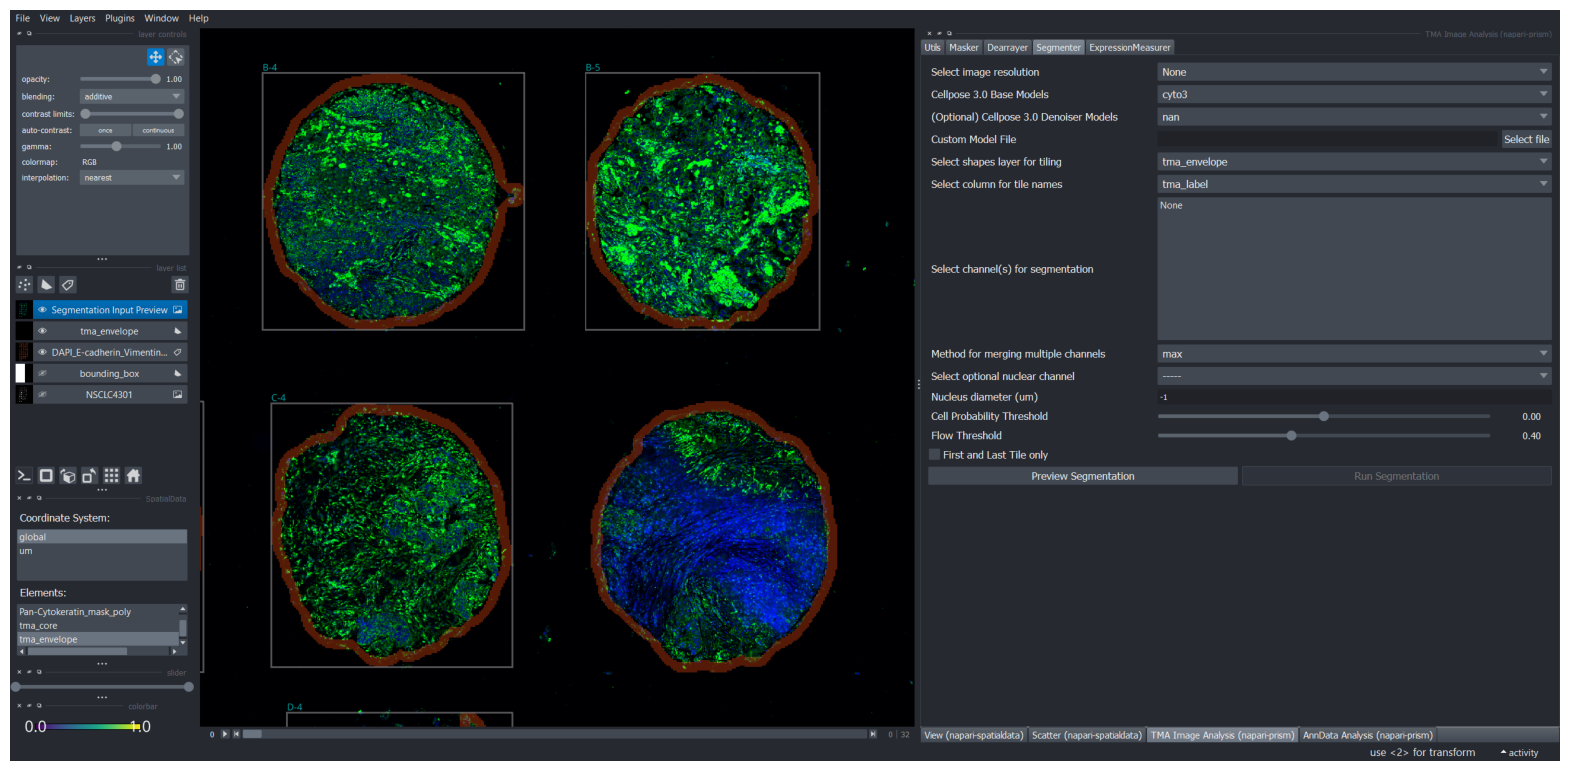Adjust Flow Threshold slider
Viewport: 1570px width, 771px height.
click(x=1324, y=436)
